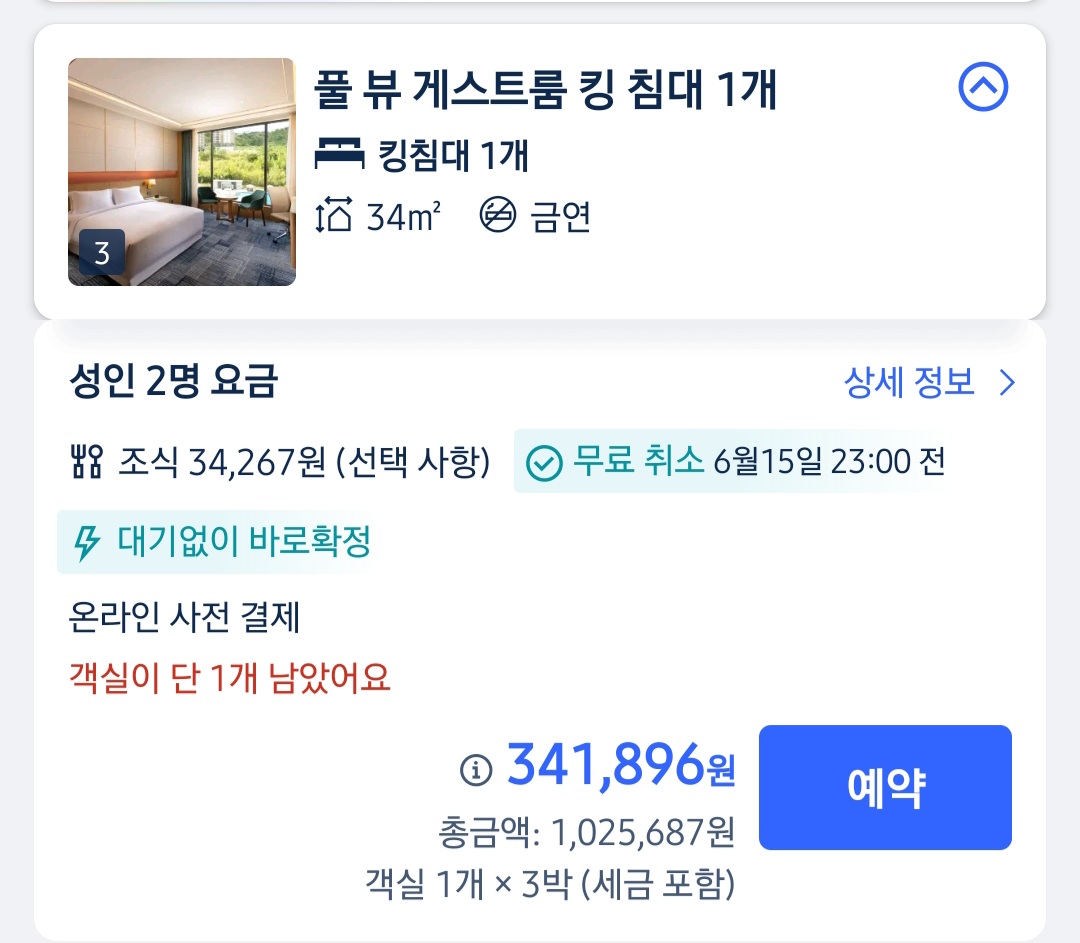Tap the price info icon beside 341,896원
Screen dimensions: 1080x943
(476, 769)
